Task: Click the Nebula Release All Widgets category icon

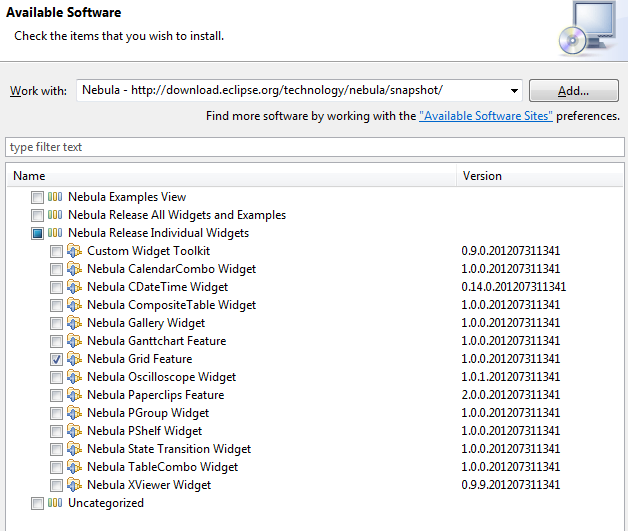Action: point(55,215)
